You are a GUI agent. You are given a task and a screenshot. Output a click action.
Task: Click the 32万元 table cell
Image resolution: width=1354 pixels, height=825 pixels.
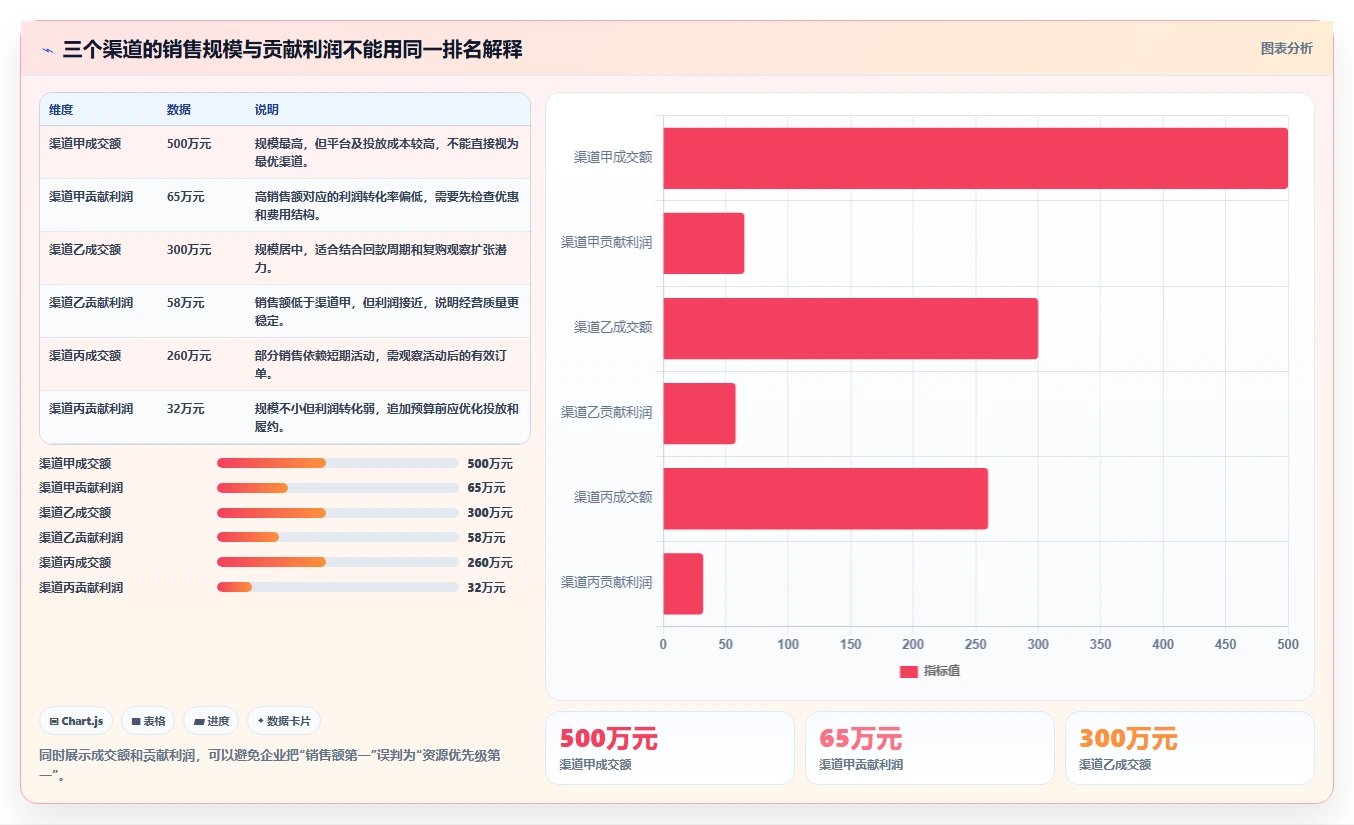click(186, 409)
